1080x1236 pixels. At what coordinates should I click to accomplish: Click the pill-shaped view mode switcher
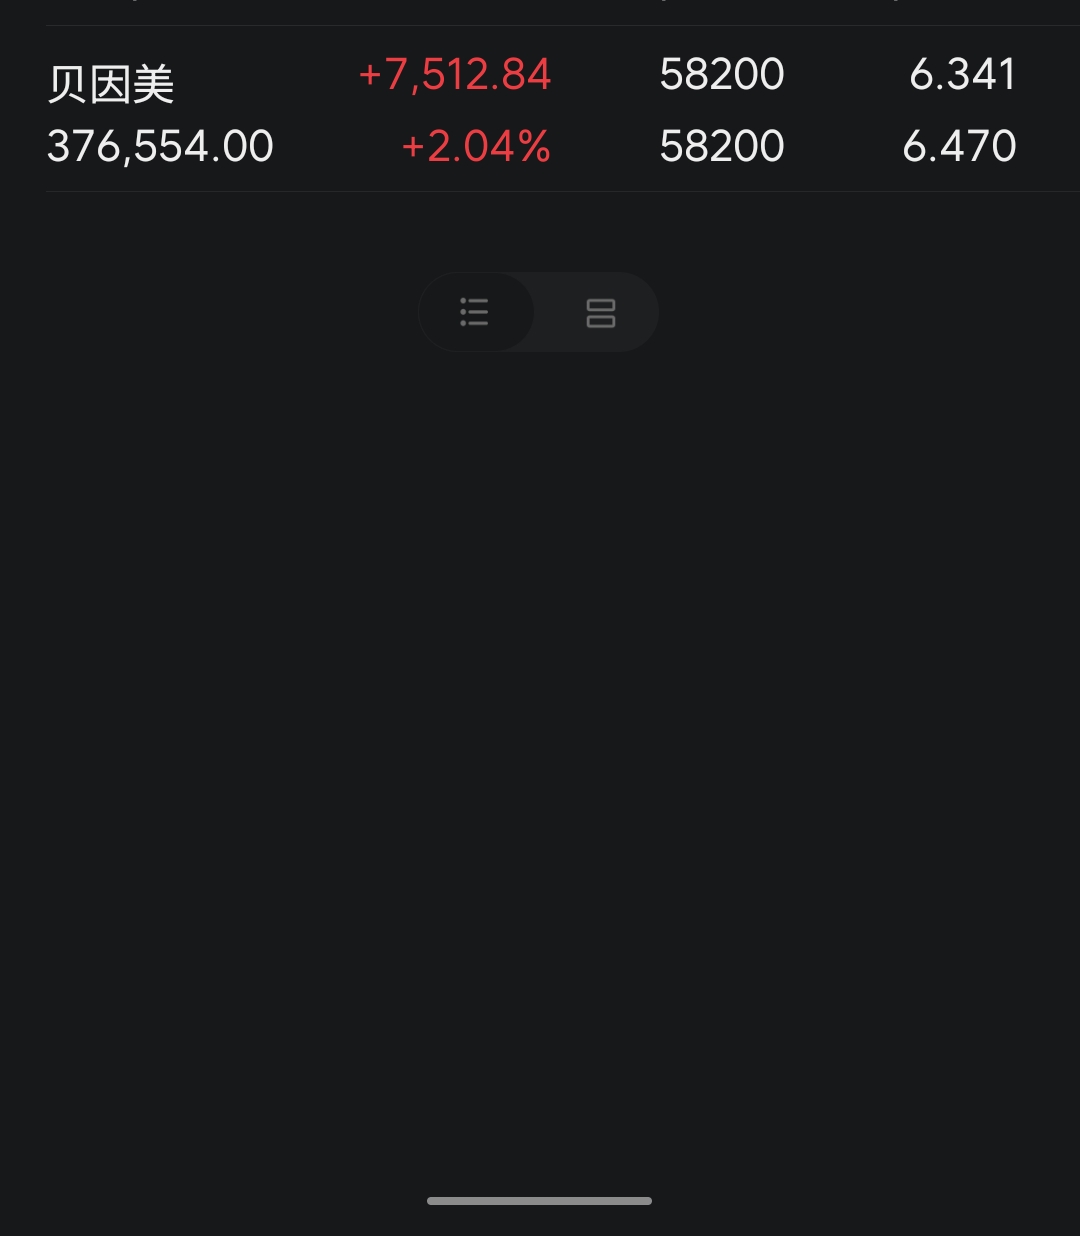point(538,312)
